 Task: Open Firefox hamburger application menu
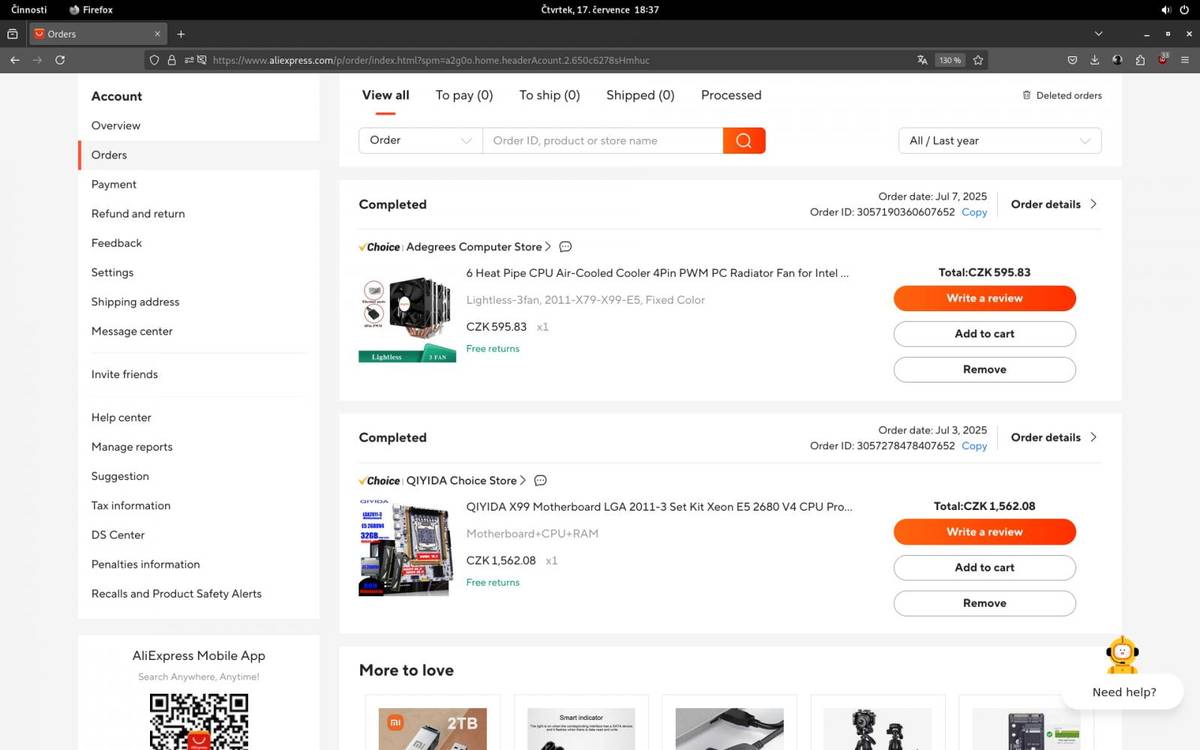1185,60
